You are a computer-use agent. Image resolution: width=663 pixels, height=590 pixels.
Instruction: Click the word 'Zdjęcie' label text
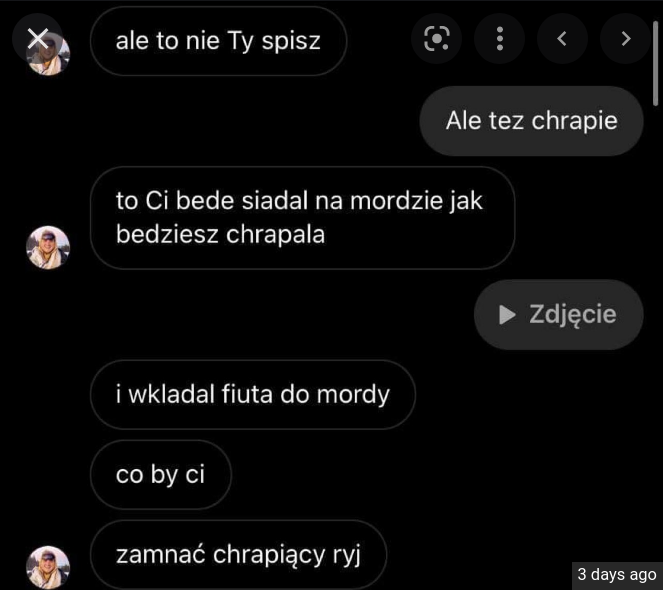(x=573, y=315)
